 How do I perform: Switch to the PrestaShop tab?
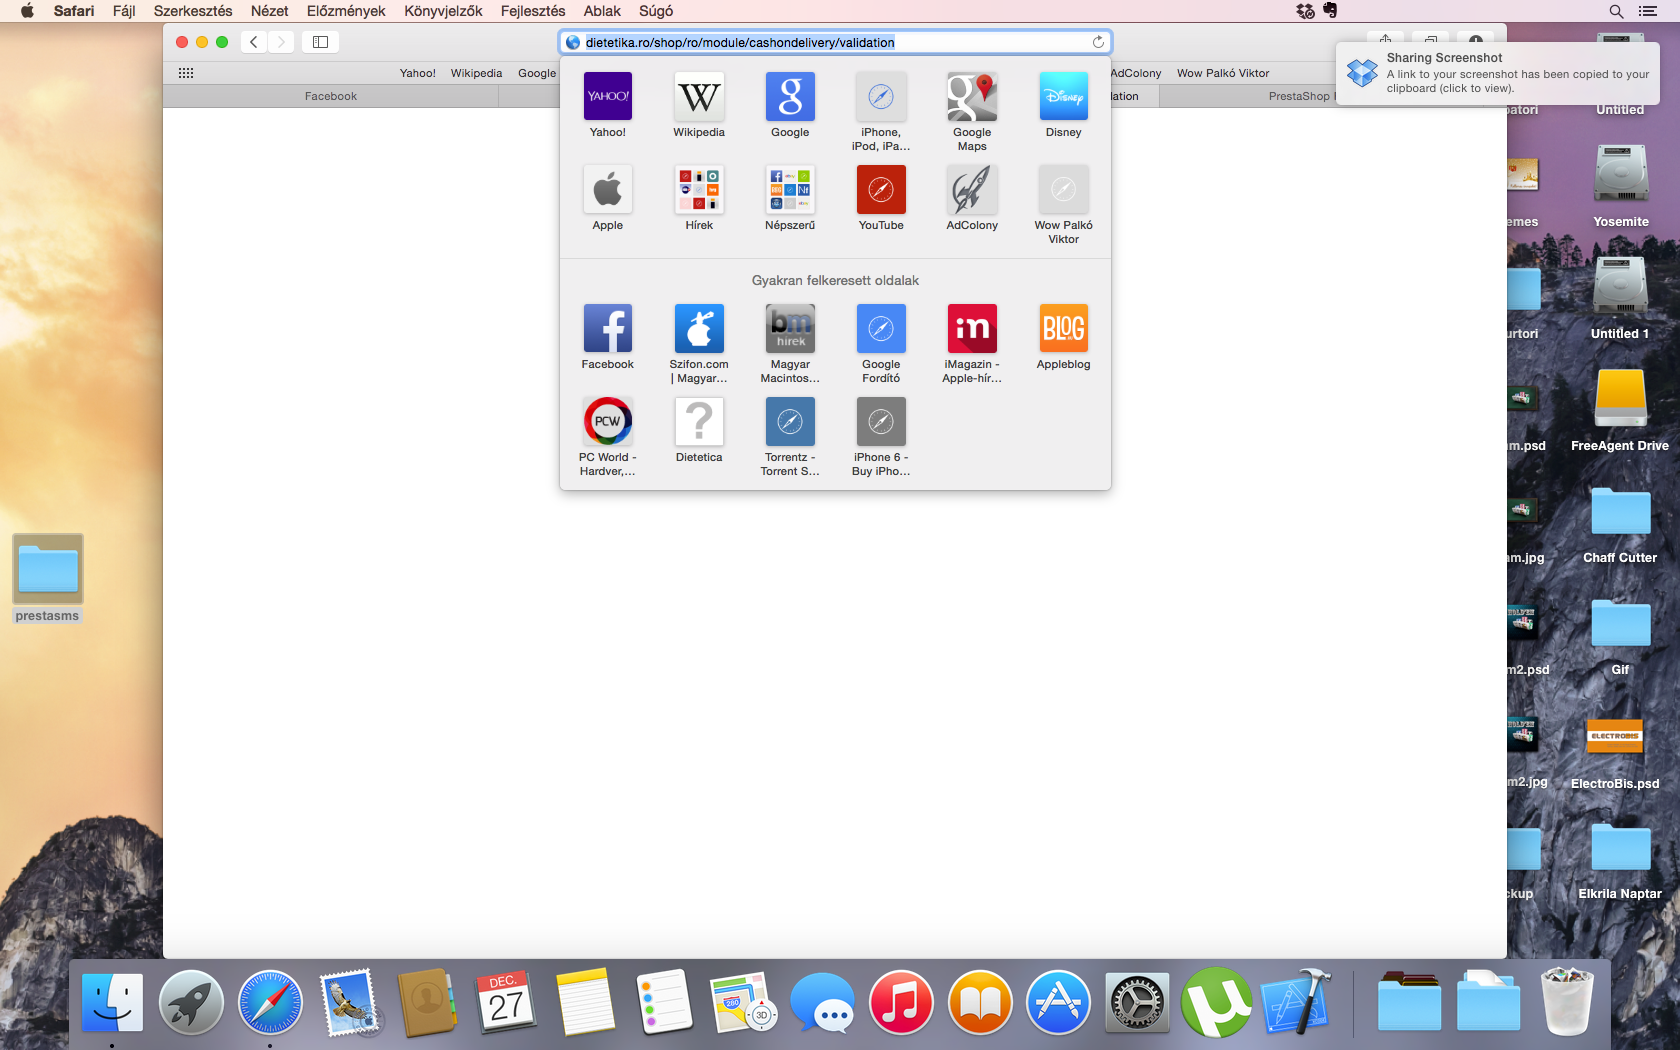click(x=1333, y=96)
